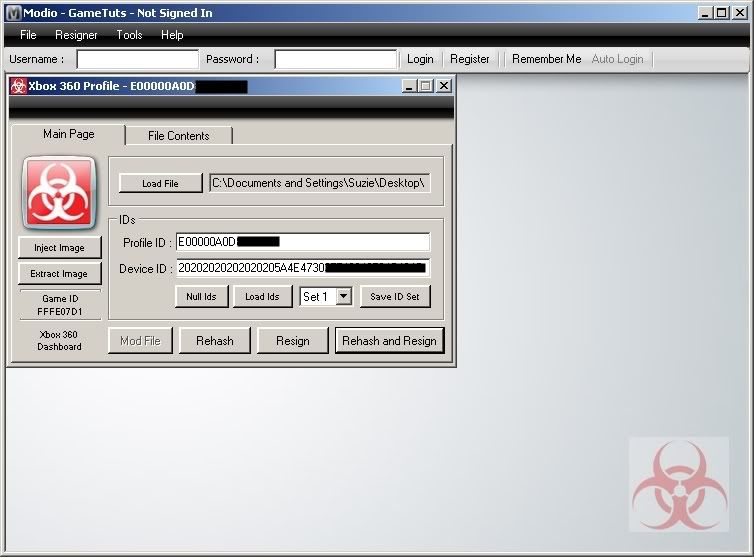The image size is (754, 557).
Task: Click the faded biohazard watermark logo
Action: (678, 484)
